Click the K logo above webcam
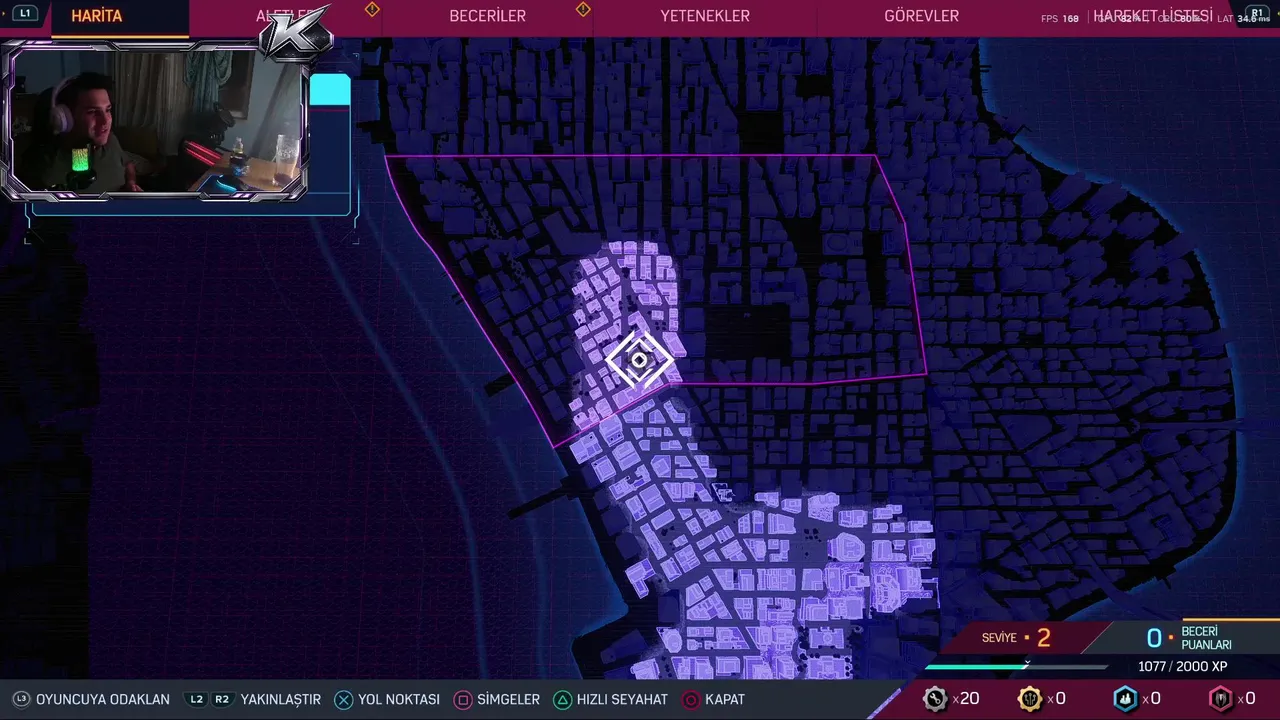The height and width of the screenshot is (720, 1280). [296, 33]
